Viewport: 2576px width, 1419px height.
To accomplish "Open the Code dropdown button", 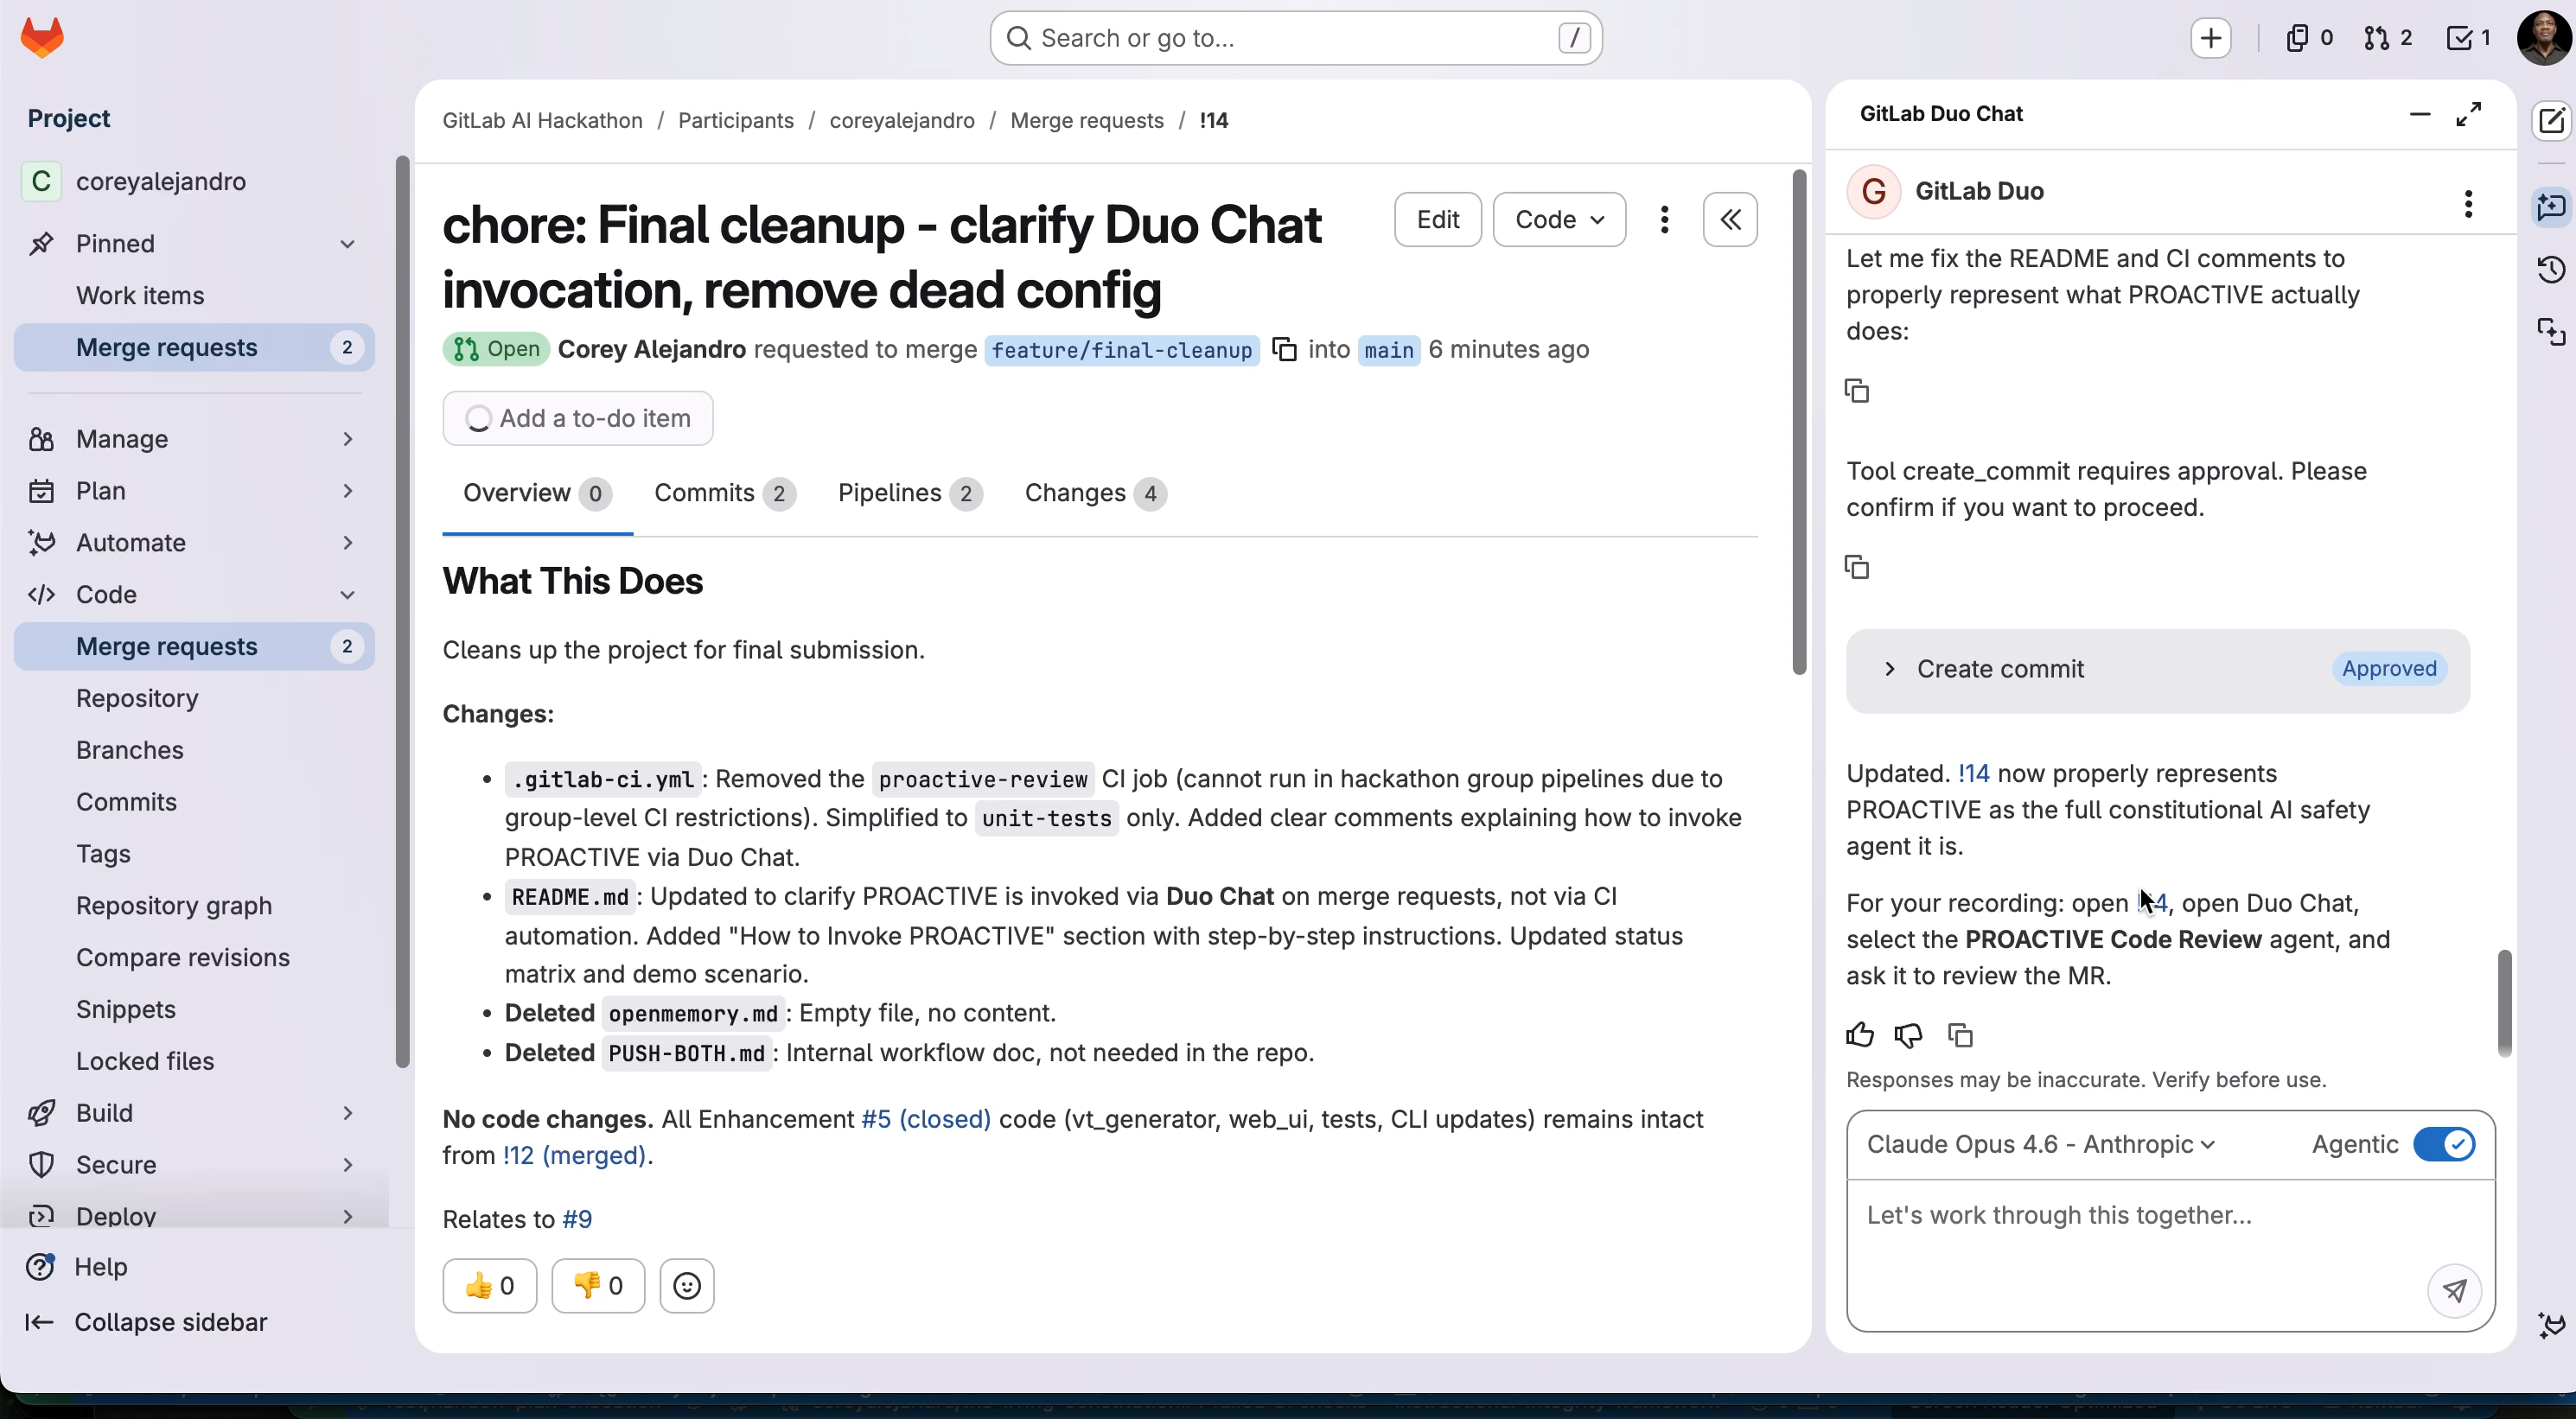I will click(1558, 219).
